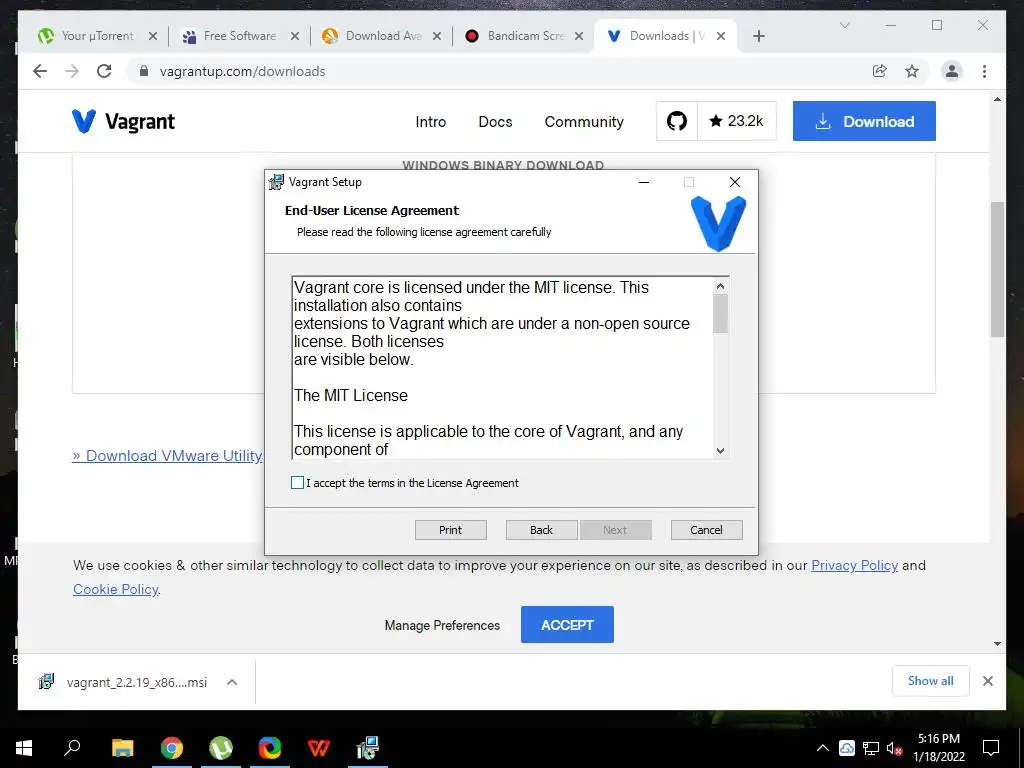1024x768 pixels.
Task: Click the Windows Installer taskbar icon
Action: [x=368, y=748]
